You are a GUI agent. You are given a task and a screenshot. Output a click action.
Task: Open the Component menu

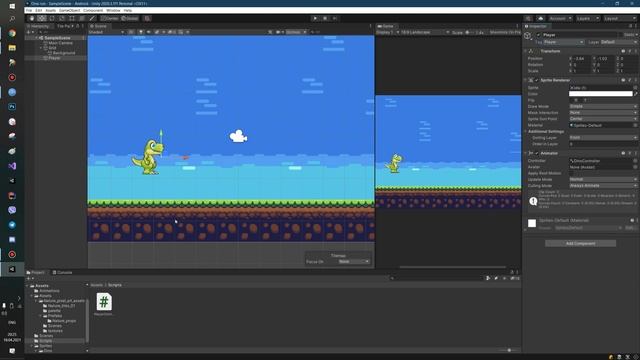(x=93, y=10)
